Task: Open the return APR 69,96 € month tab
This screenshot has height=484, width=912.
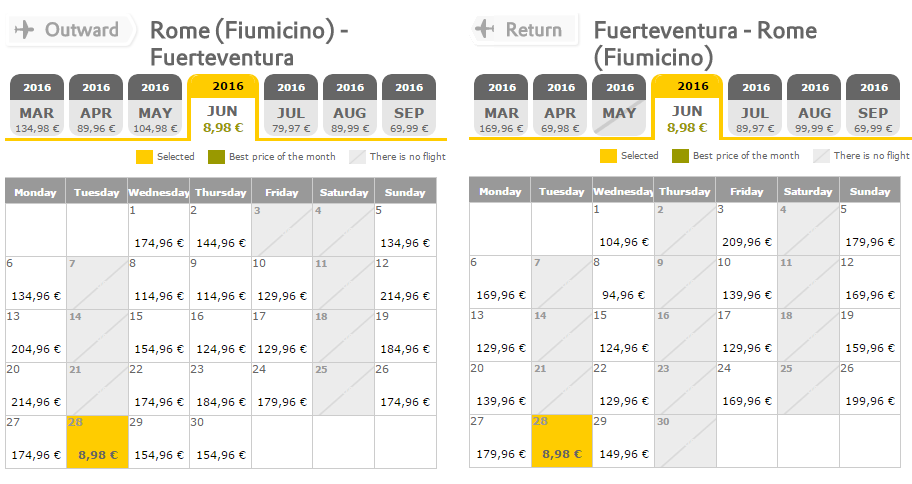Action: click(x=560, y=105)
